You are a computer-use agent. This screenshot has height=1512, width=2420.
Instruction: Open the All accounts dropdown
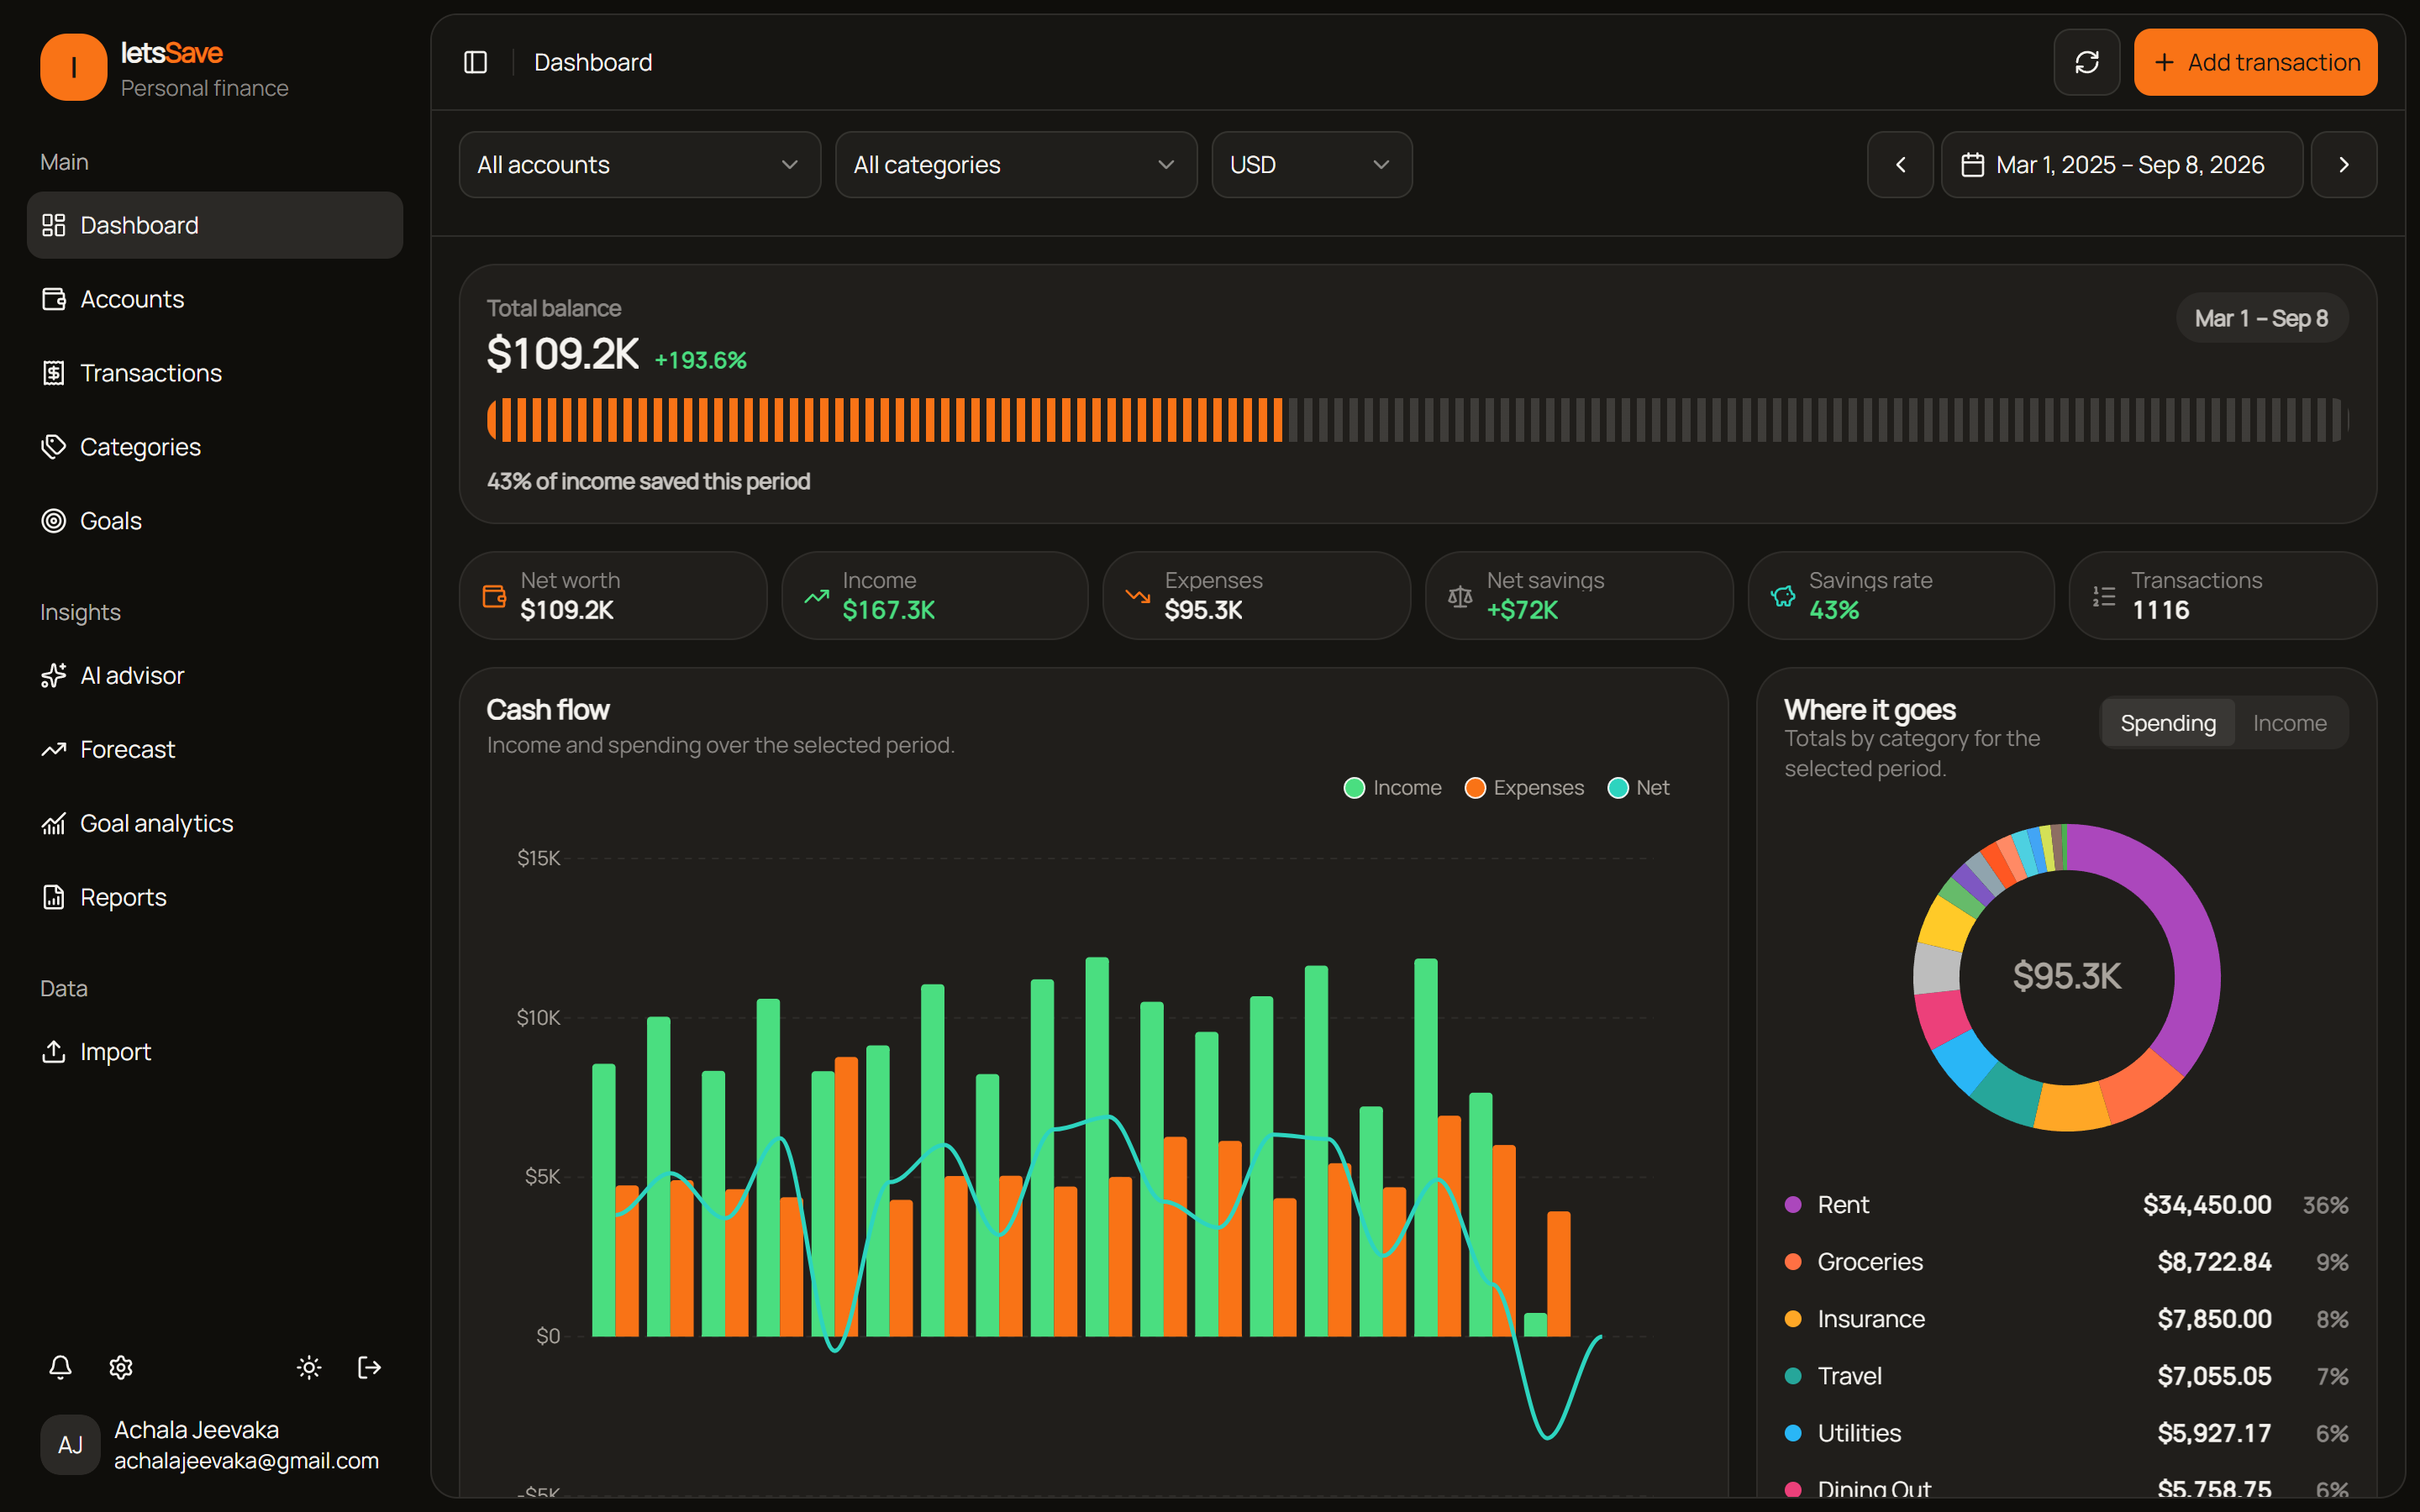coord(640,165)
